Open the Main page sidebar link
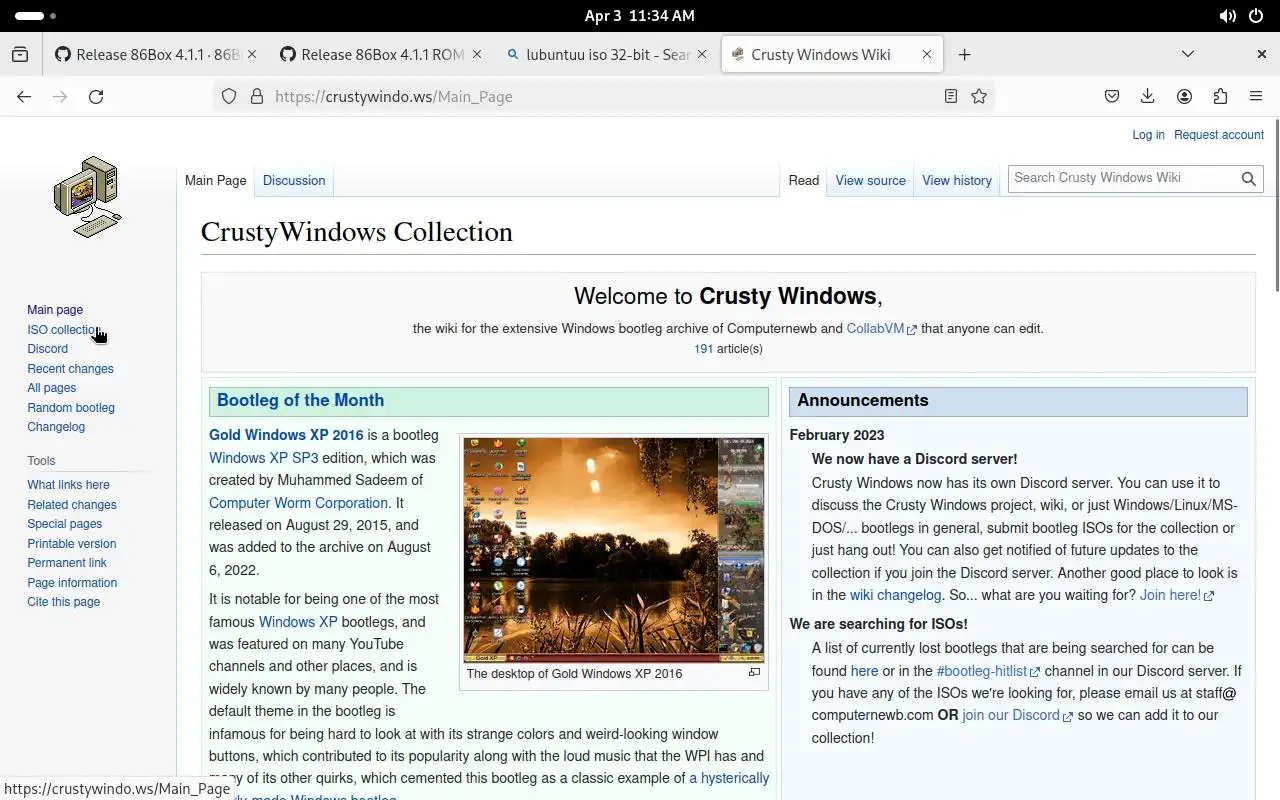1280x800 pixels. (55, 310)
